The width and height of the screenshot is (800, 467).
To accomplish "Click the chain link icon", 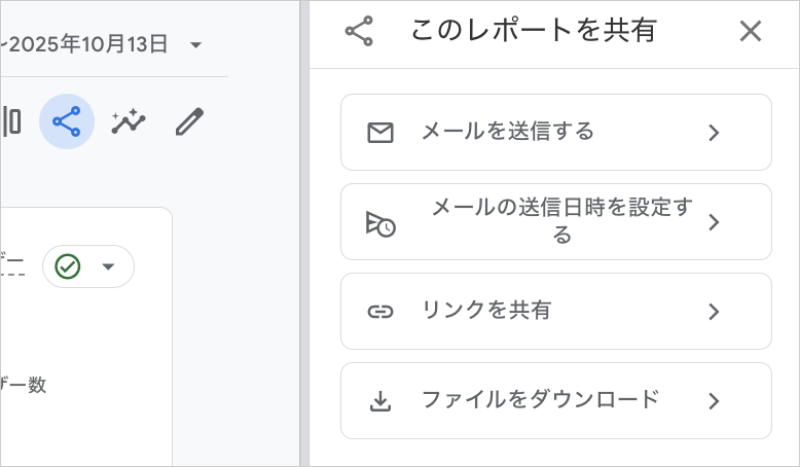I will click(x=380, y=311).
